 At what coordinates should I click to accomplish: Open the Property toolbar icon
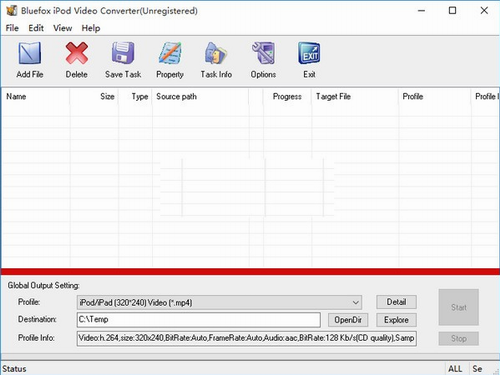click(x=170, y=53)
